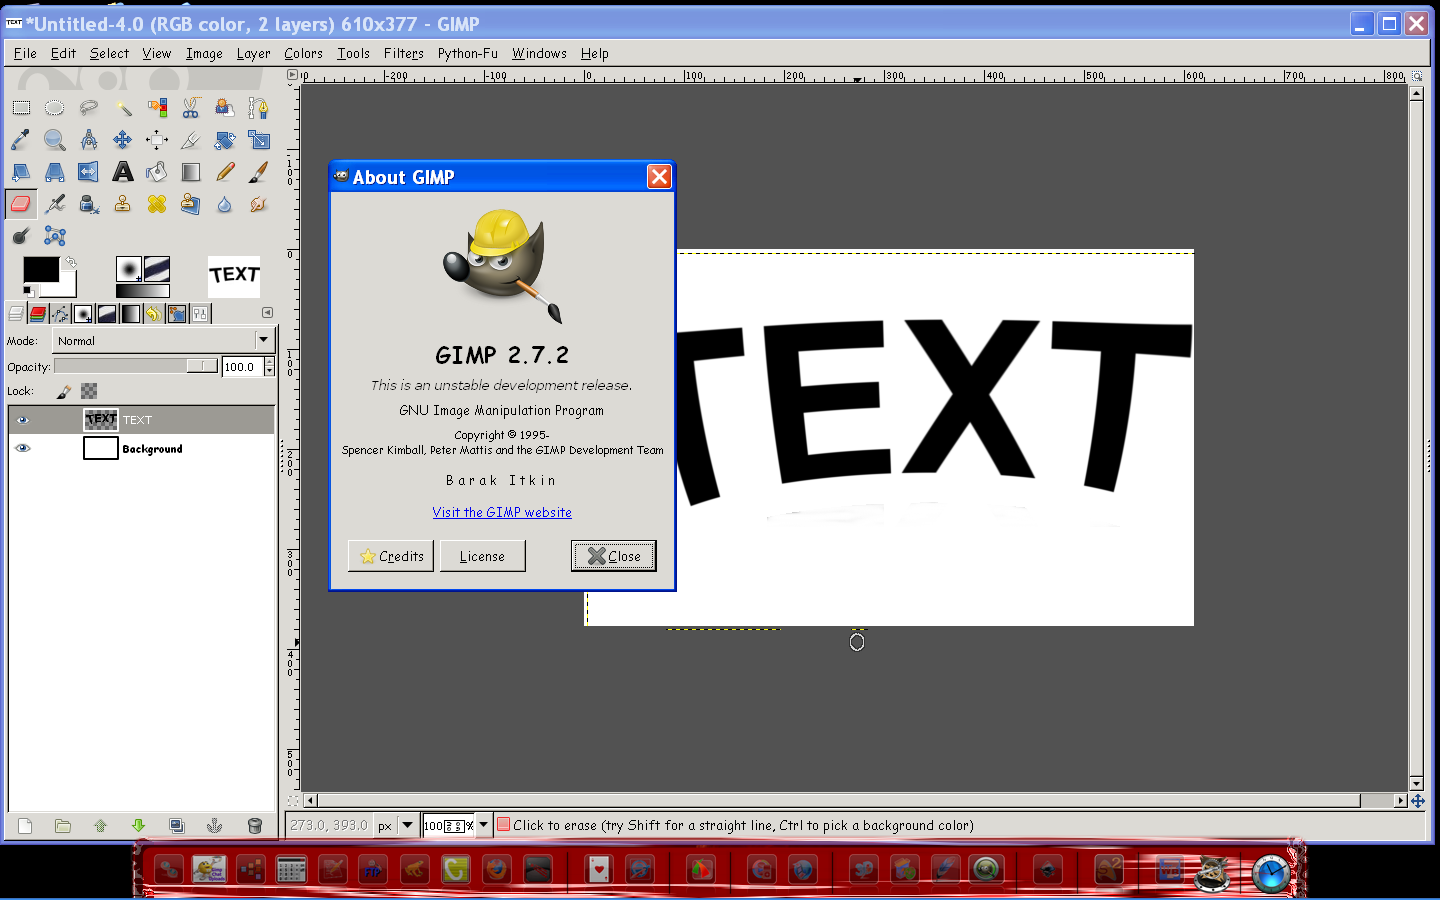The width and height of the screenshot is (1440, 900).
Task: Open the px units dropdown in status bar
Action: (x=408, y=825)
